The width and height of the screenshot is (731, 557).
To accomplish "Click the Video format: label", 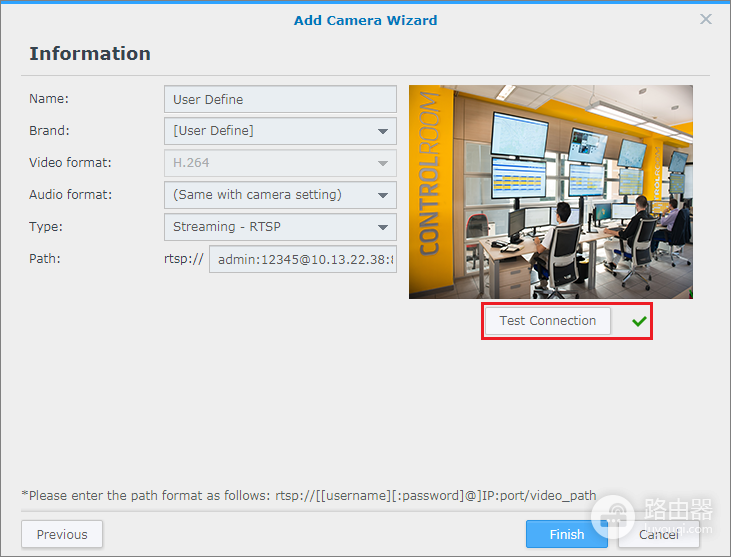I will click(70, 163).
